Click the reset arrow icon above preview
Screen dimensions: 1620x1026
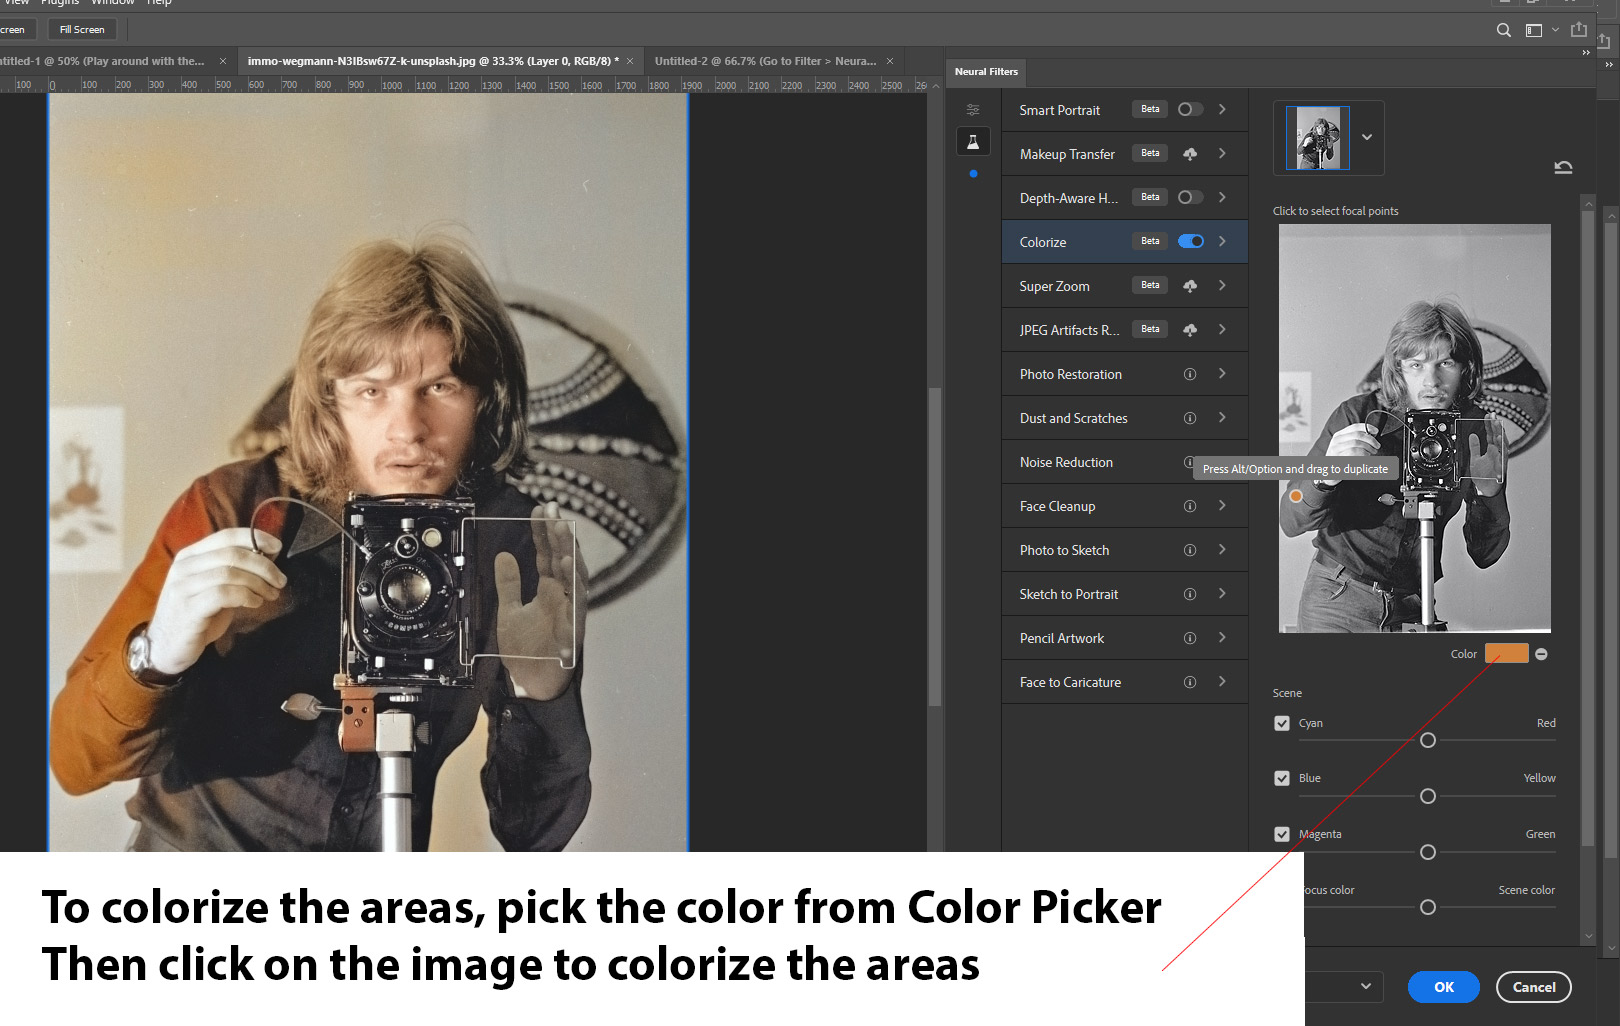click(x=1563, y=167)
